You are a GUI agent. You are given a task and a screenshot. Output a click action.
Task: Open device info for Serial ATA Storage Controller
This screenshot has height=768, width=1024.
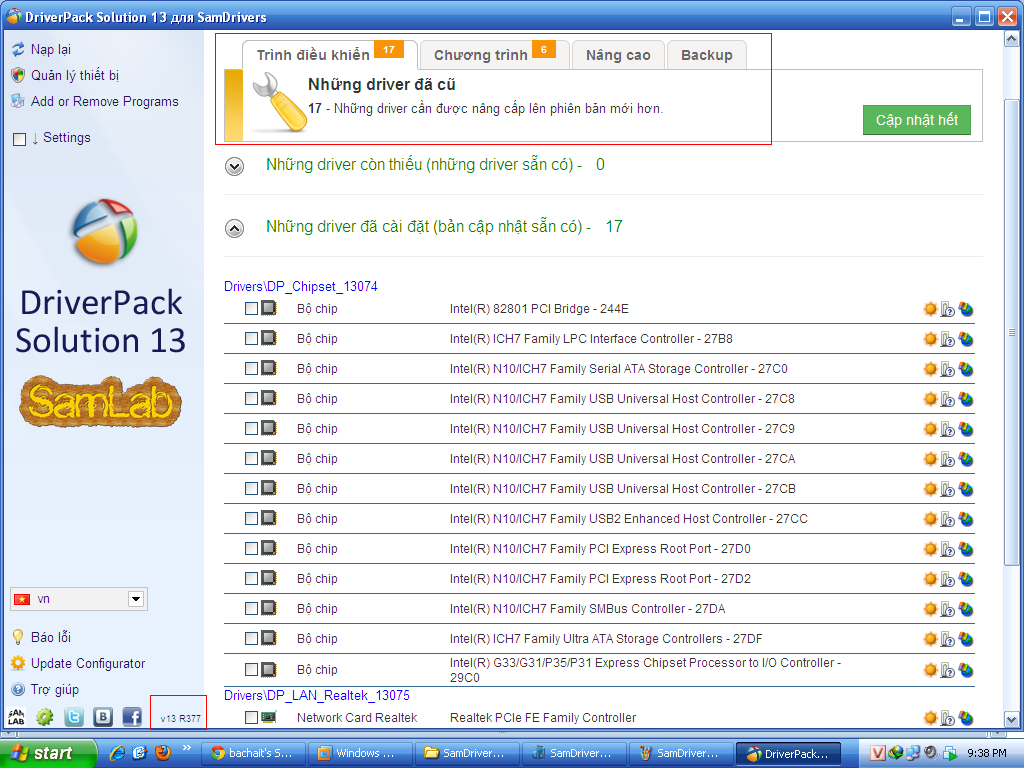point(948,369)
